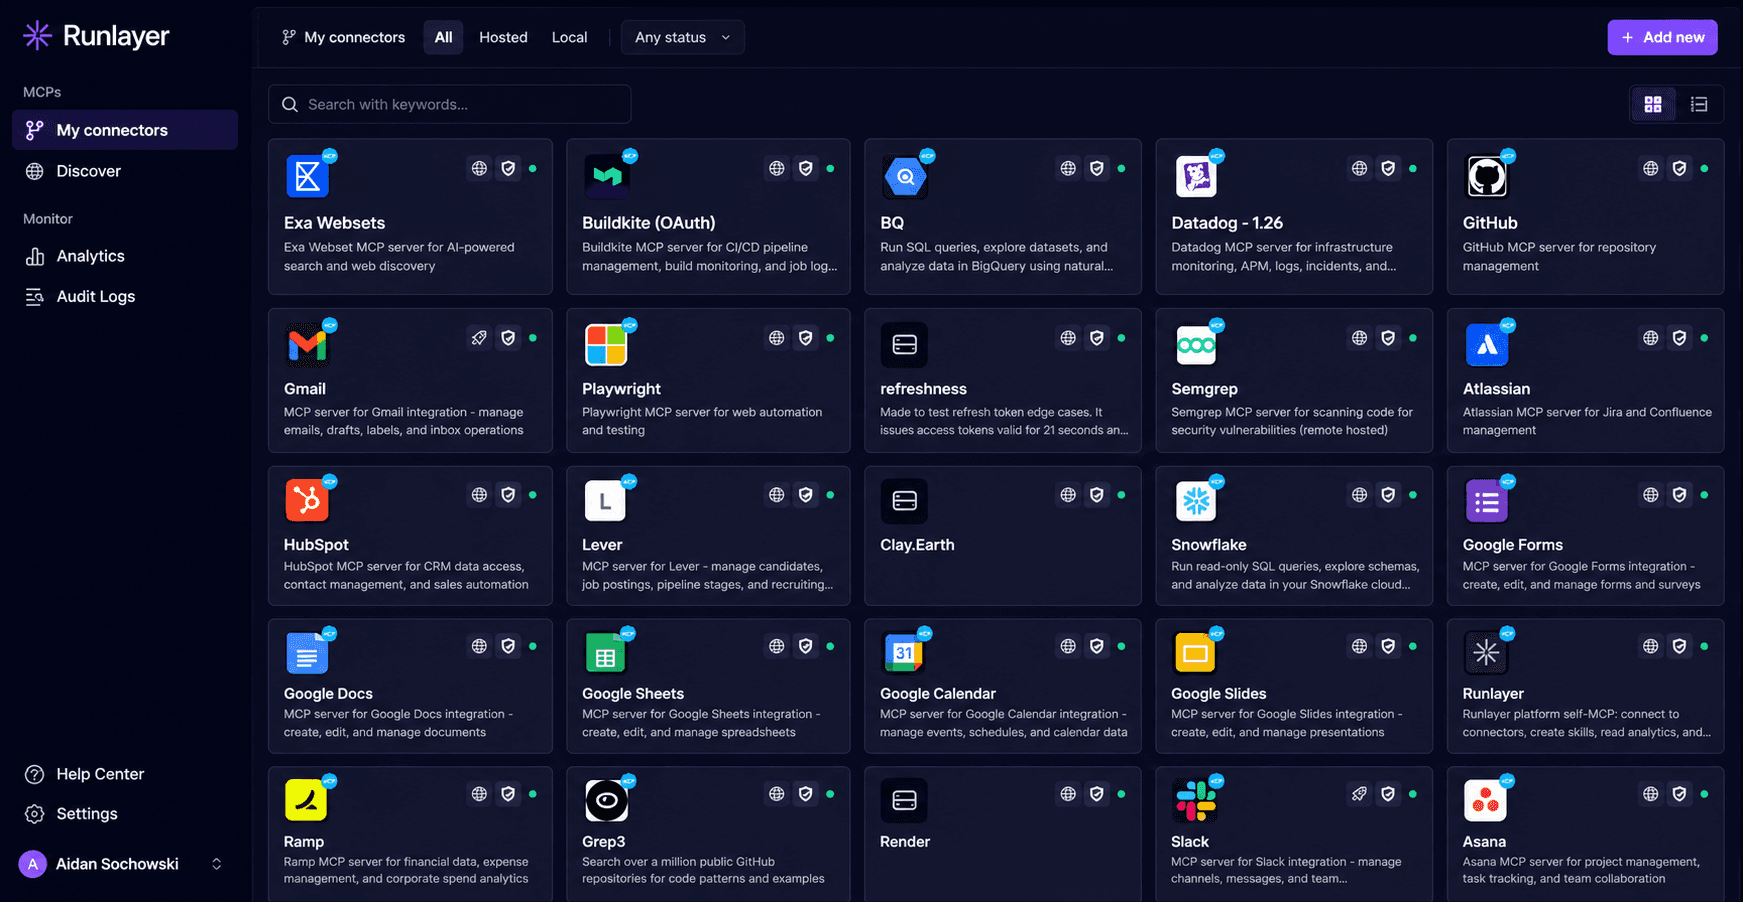
Task: Click the Atlassian logo icon
Action: pyautogui.click(x=1486, y=345)
